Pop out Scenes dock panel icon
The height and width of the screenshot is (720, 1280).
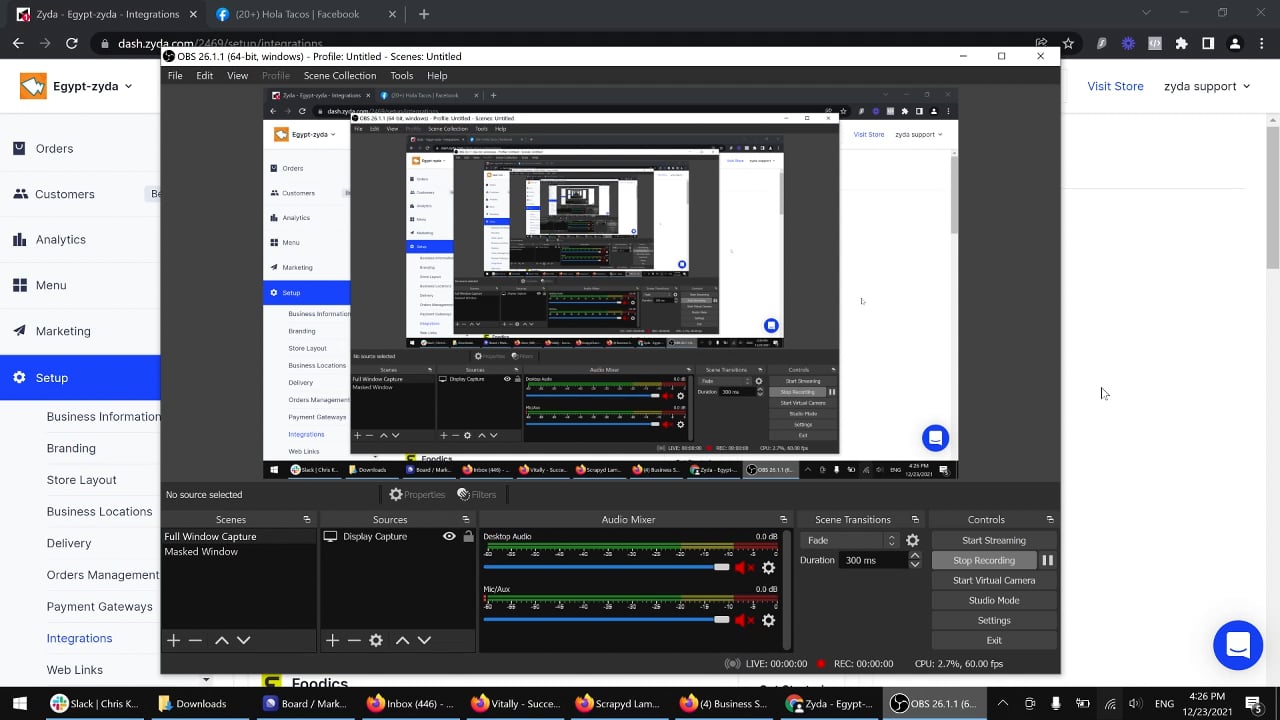click(x=307, y=520)
